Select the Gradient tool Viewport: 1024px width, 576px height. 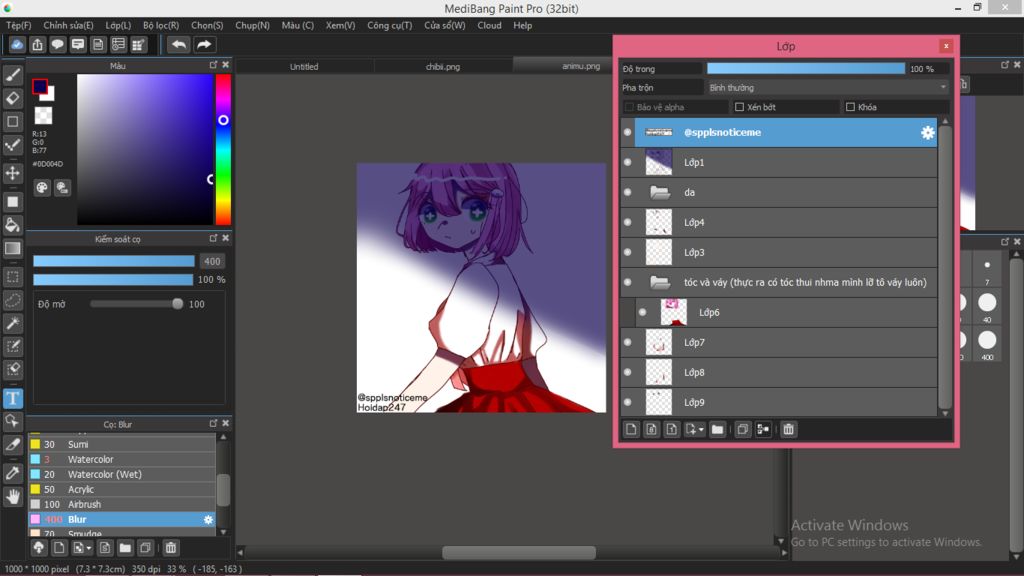(12, 248)
